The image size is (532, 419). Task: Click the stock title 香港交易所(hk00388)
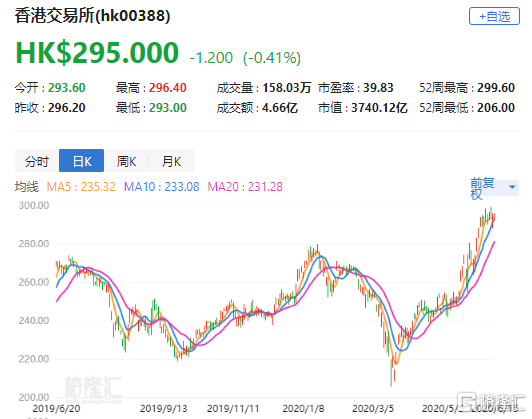point(92,16)
